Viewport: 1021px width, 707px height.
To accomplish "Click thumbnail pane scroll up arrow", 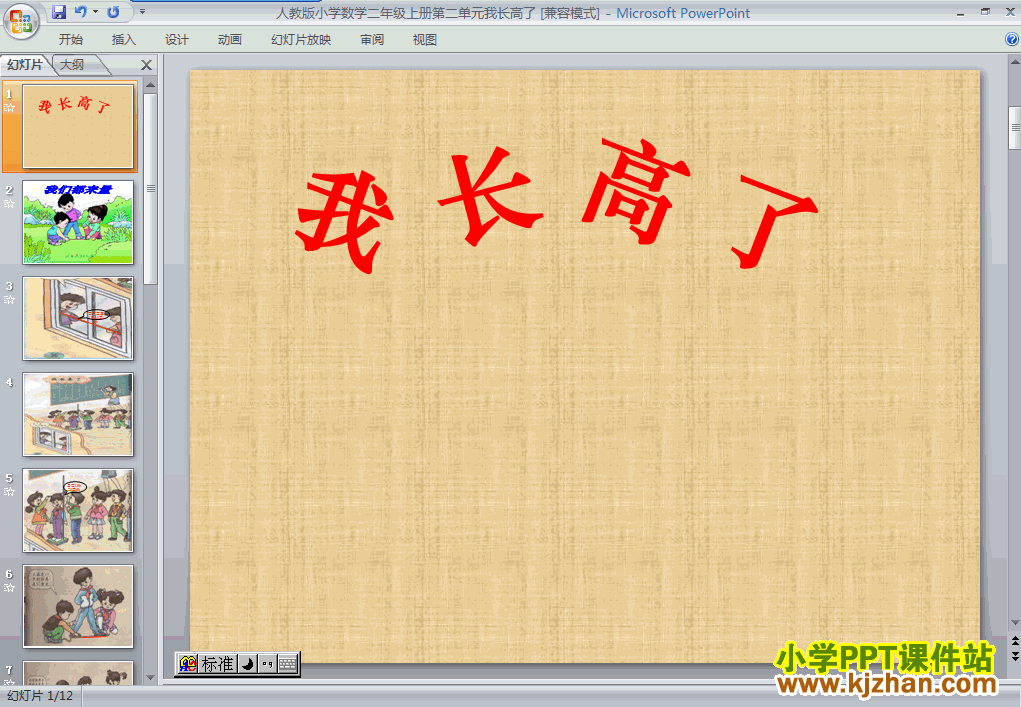I will click(150, 85).
